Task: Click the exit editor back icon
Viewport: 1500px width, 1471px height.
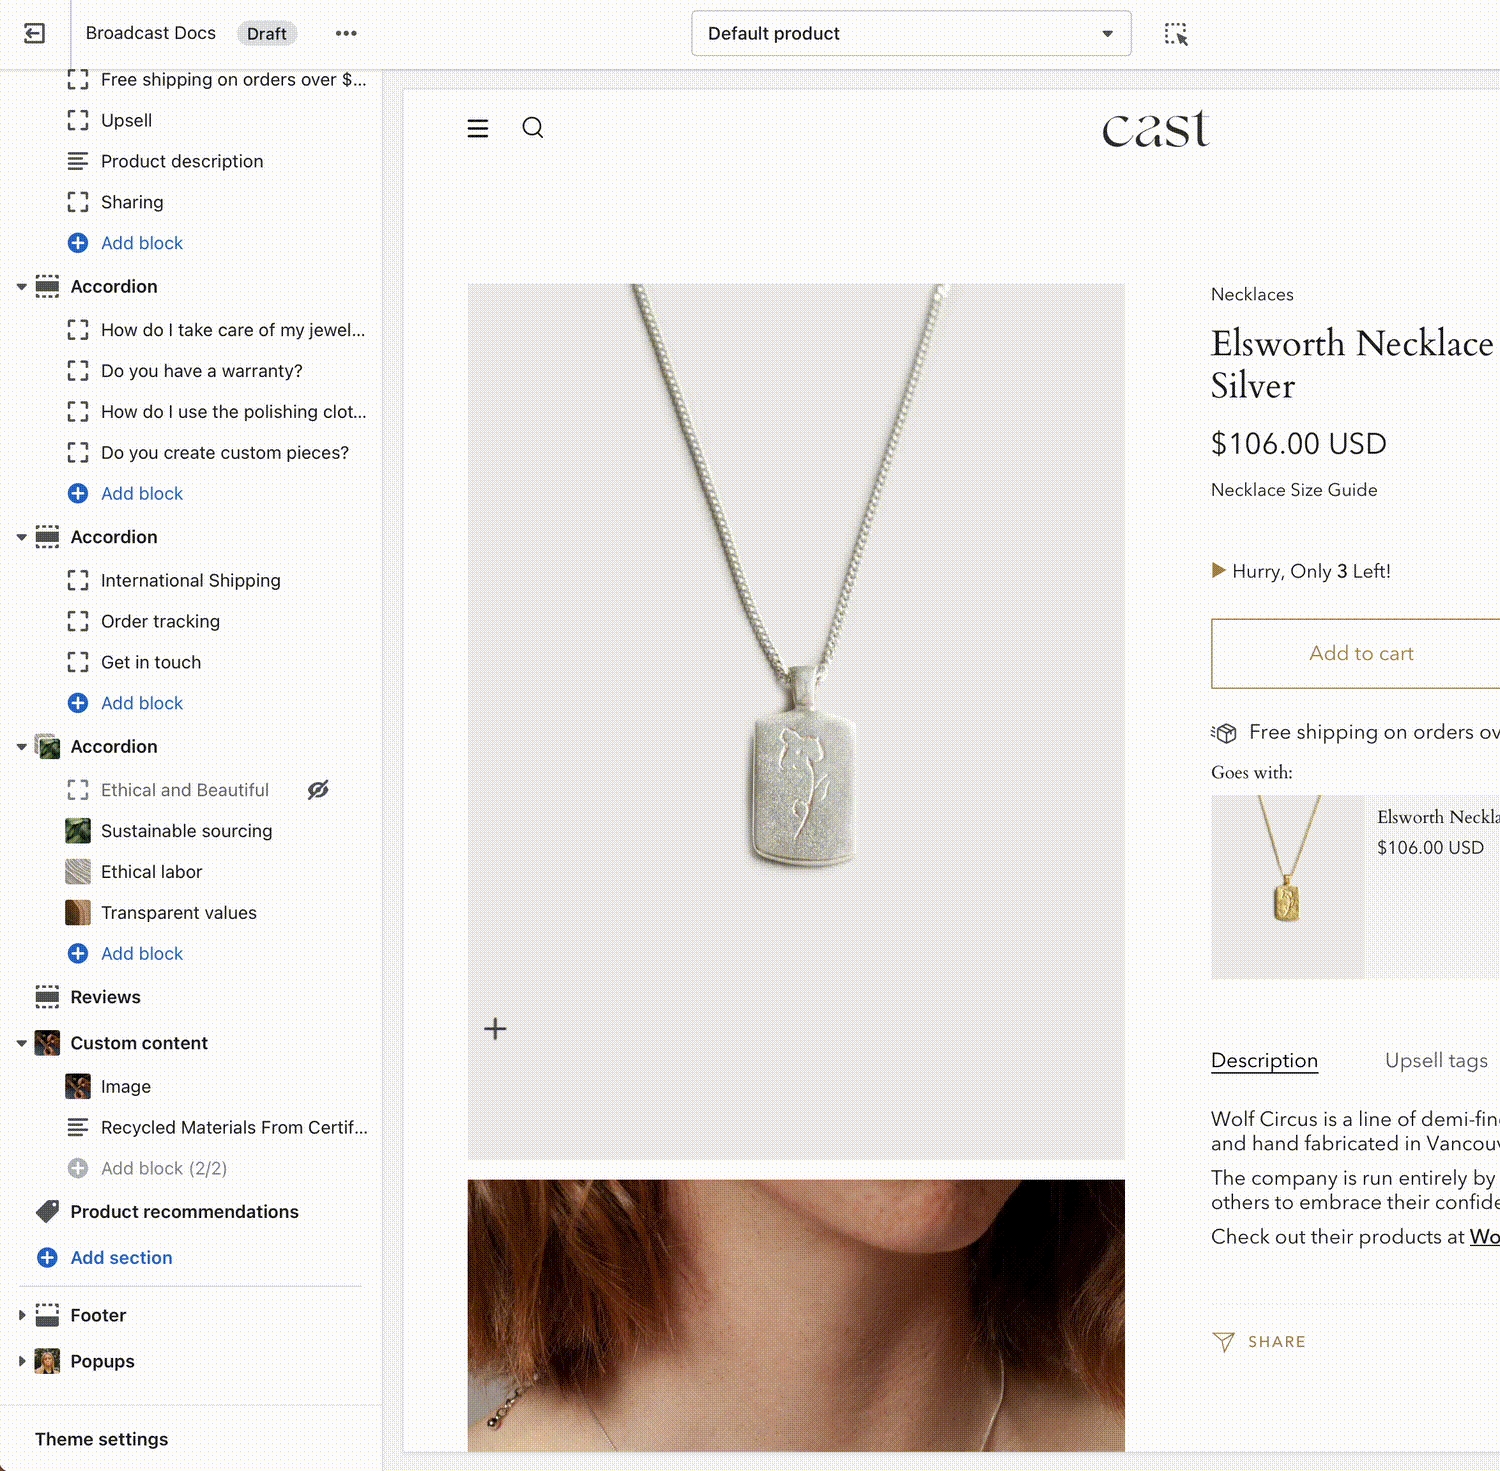Action: (34, 34)
